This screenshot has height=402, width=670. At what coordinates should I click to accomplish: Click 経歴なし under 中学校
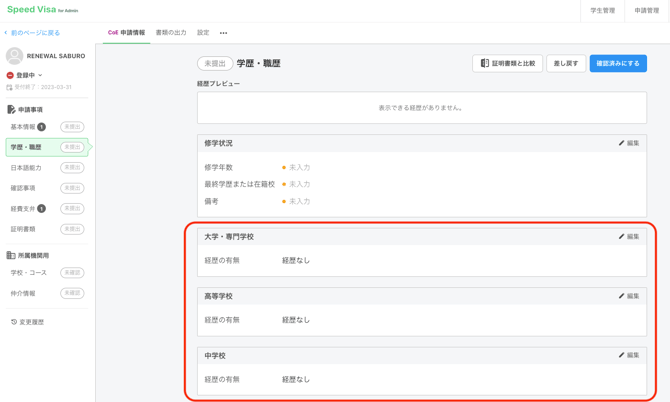(296, 379)
